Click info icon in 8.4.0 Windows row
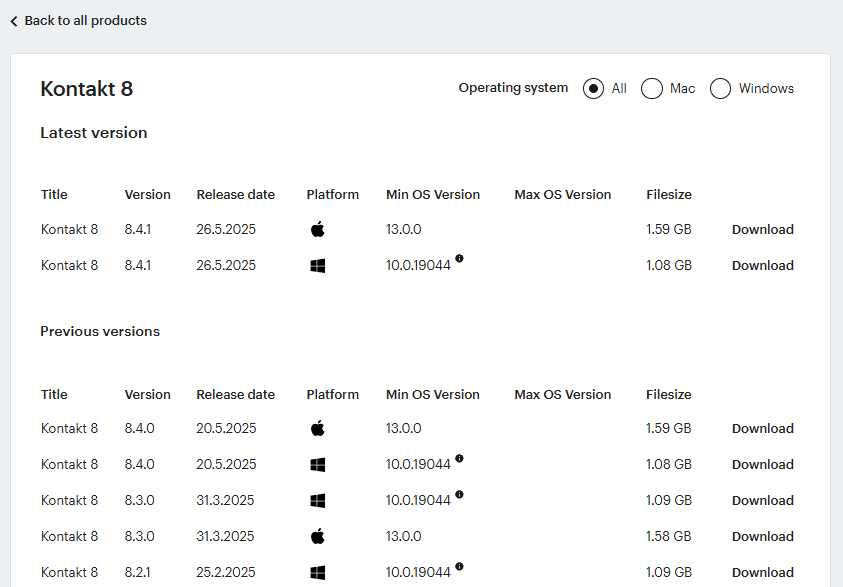The width and height of the screenshot is (843, 587). point(459,458)
